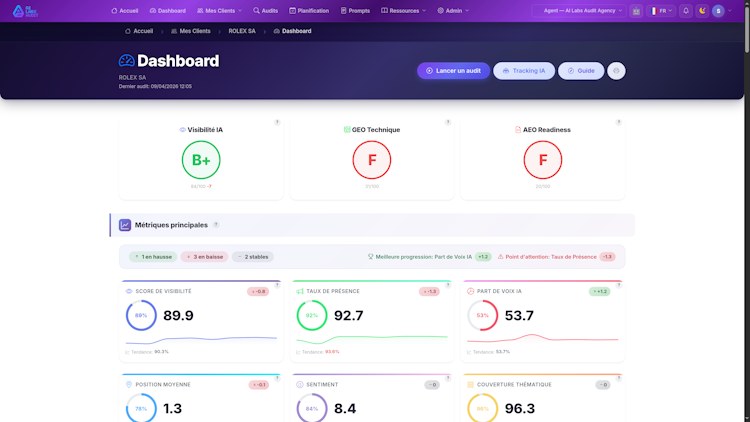Image resolution: width=750 pixels, height=422 pixels.
Task: Open help for the Visibilité IA card
Action: (x=277, y=122)
